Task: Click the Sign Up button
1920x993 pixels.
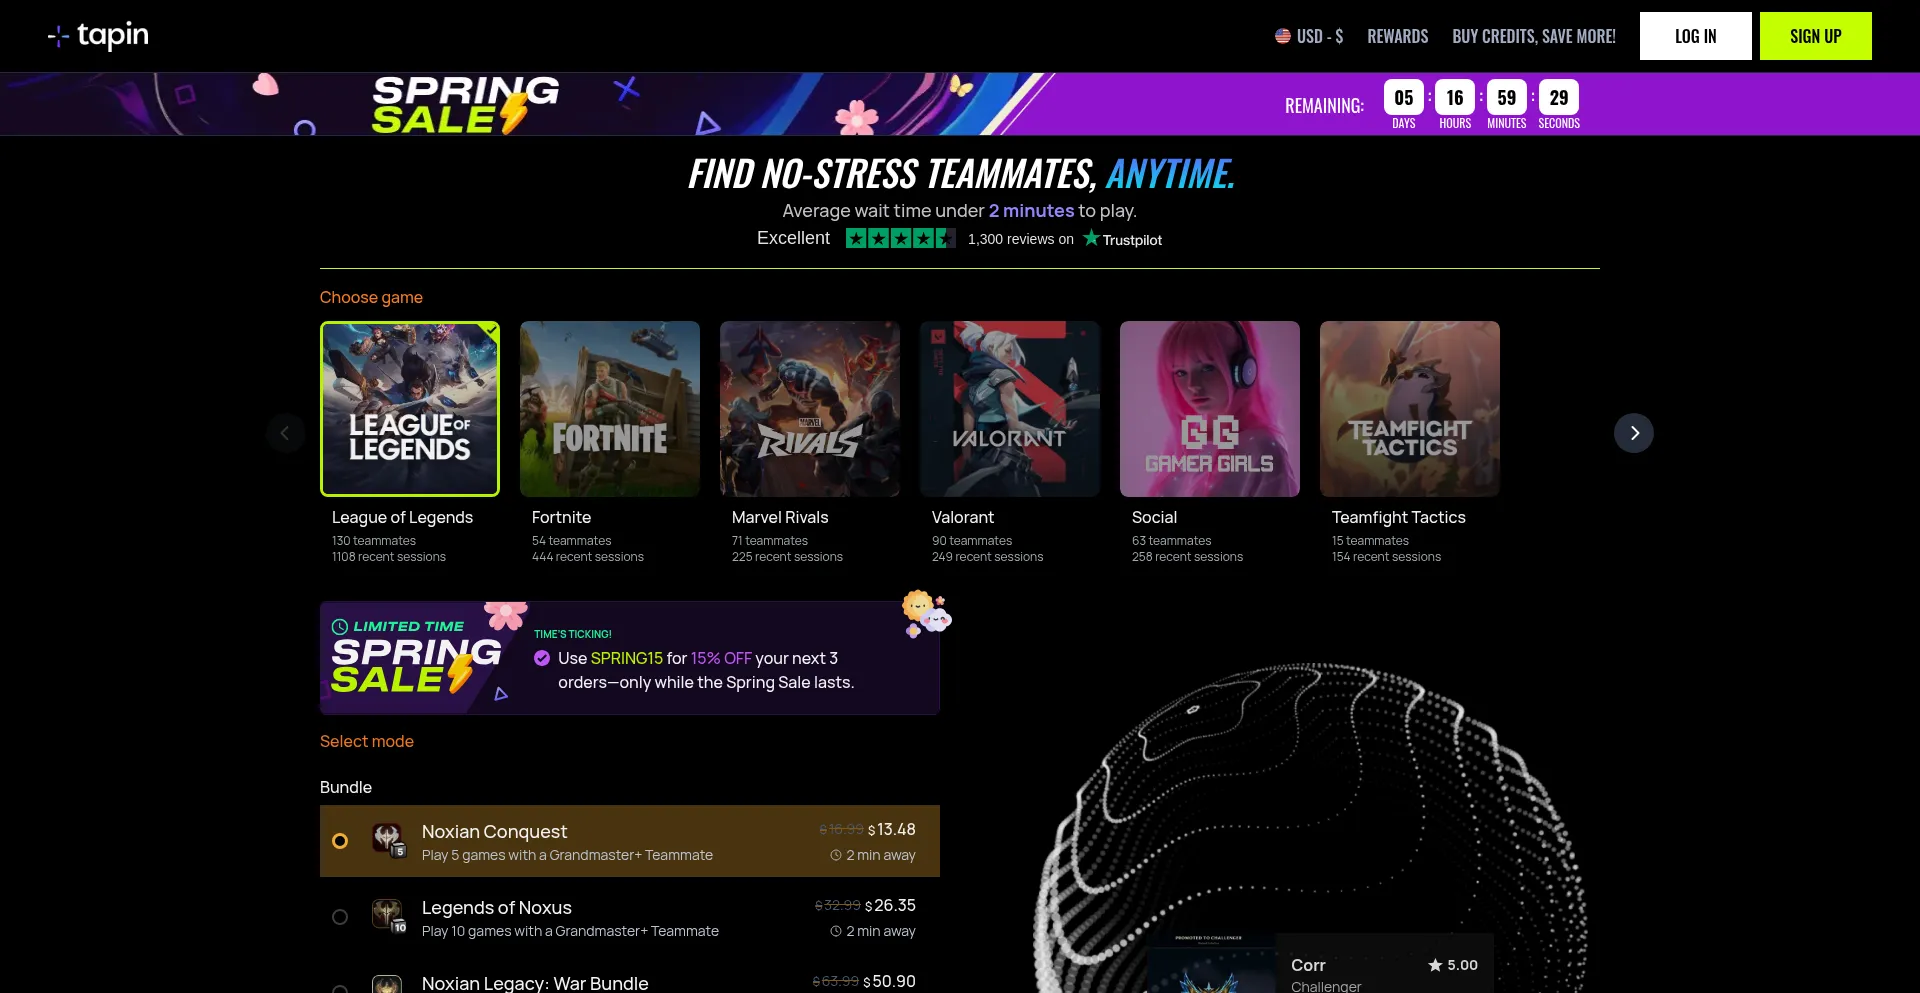Action: pyautogui.click(x=1816, y=36)
